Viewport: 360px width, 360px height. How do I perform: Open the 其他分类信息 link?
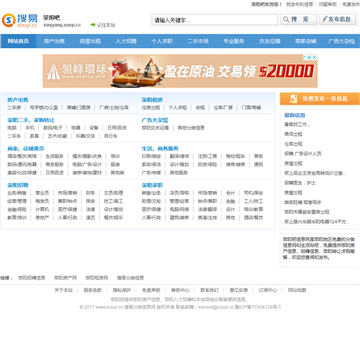coord(191,128)
